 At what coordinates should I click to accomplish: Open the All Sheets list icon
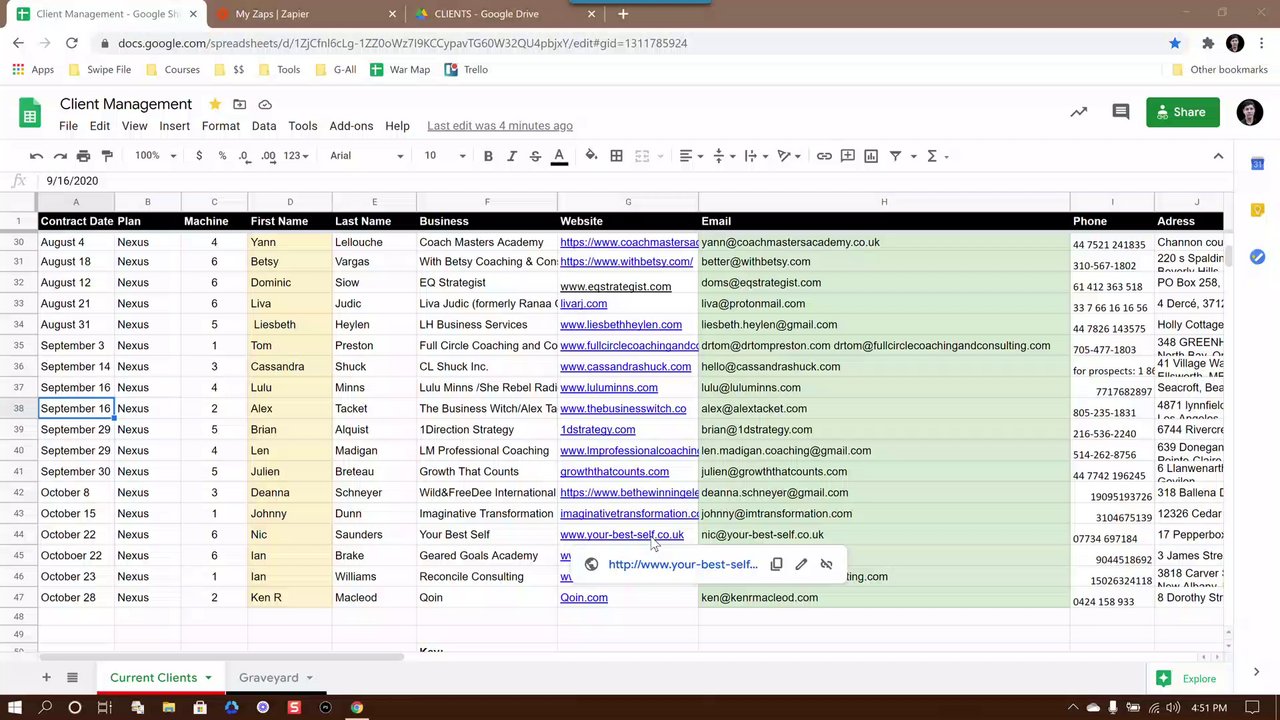point(72,678)
